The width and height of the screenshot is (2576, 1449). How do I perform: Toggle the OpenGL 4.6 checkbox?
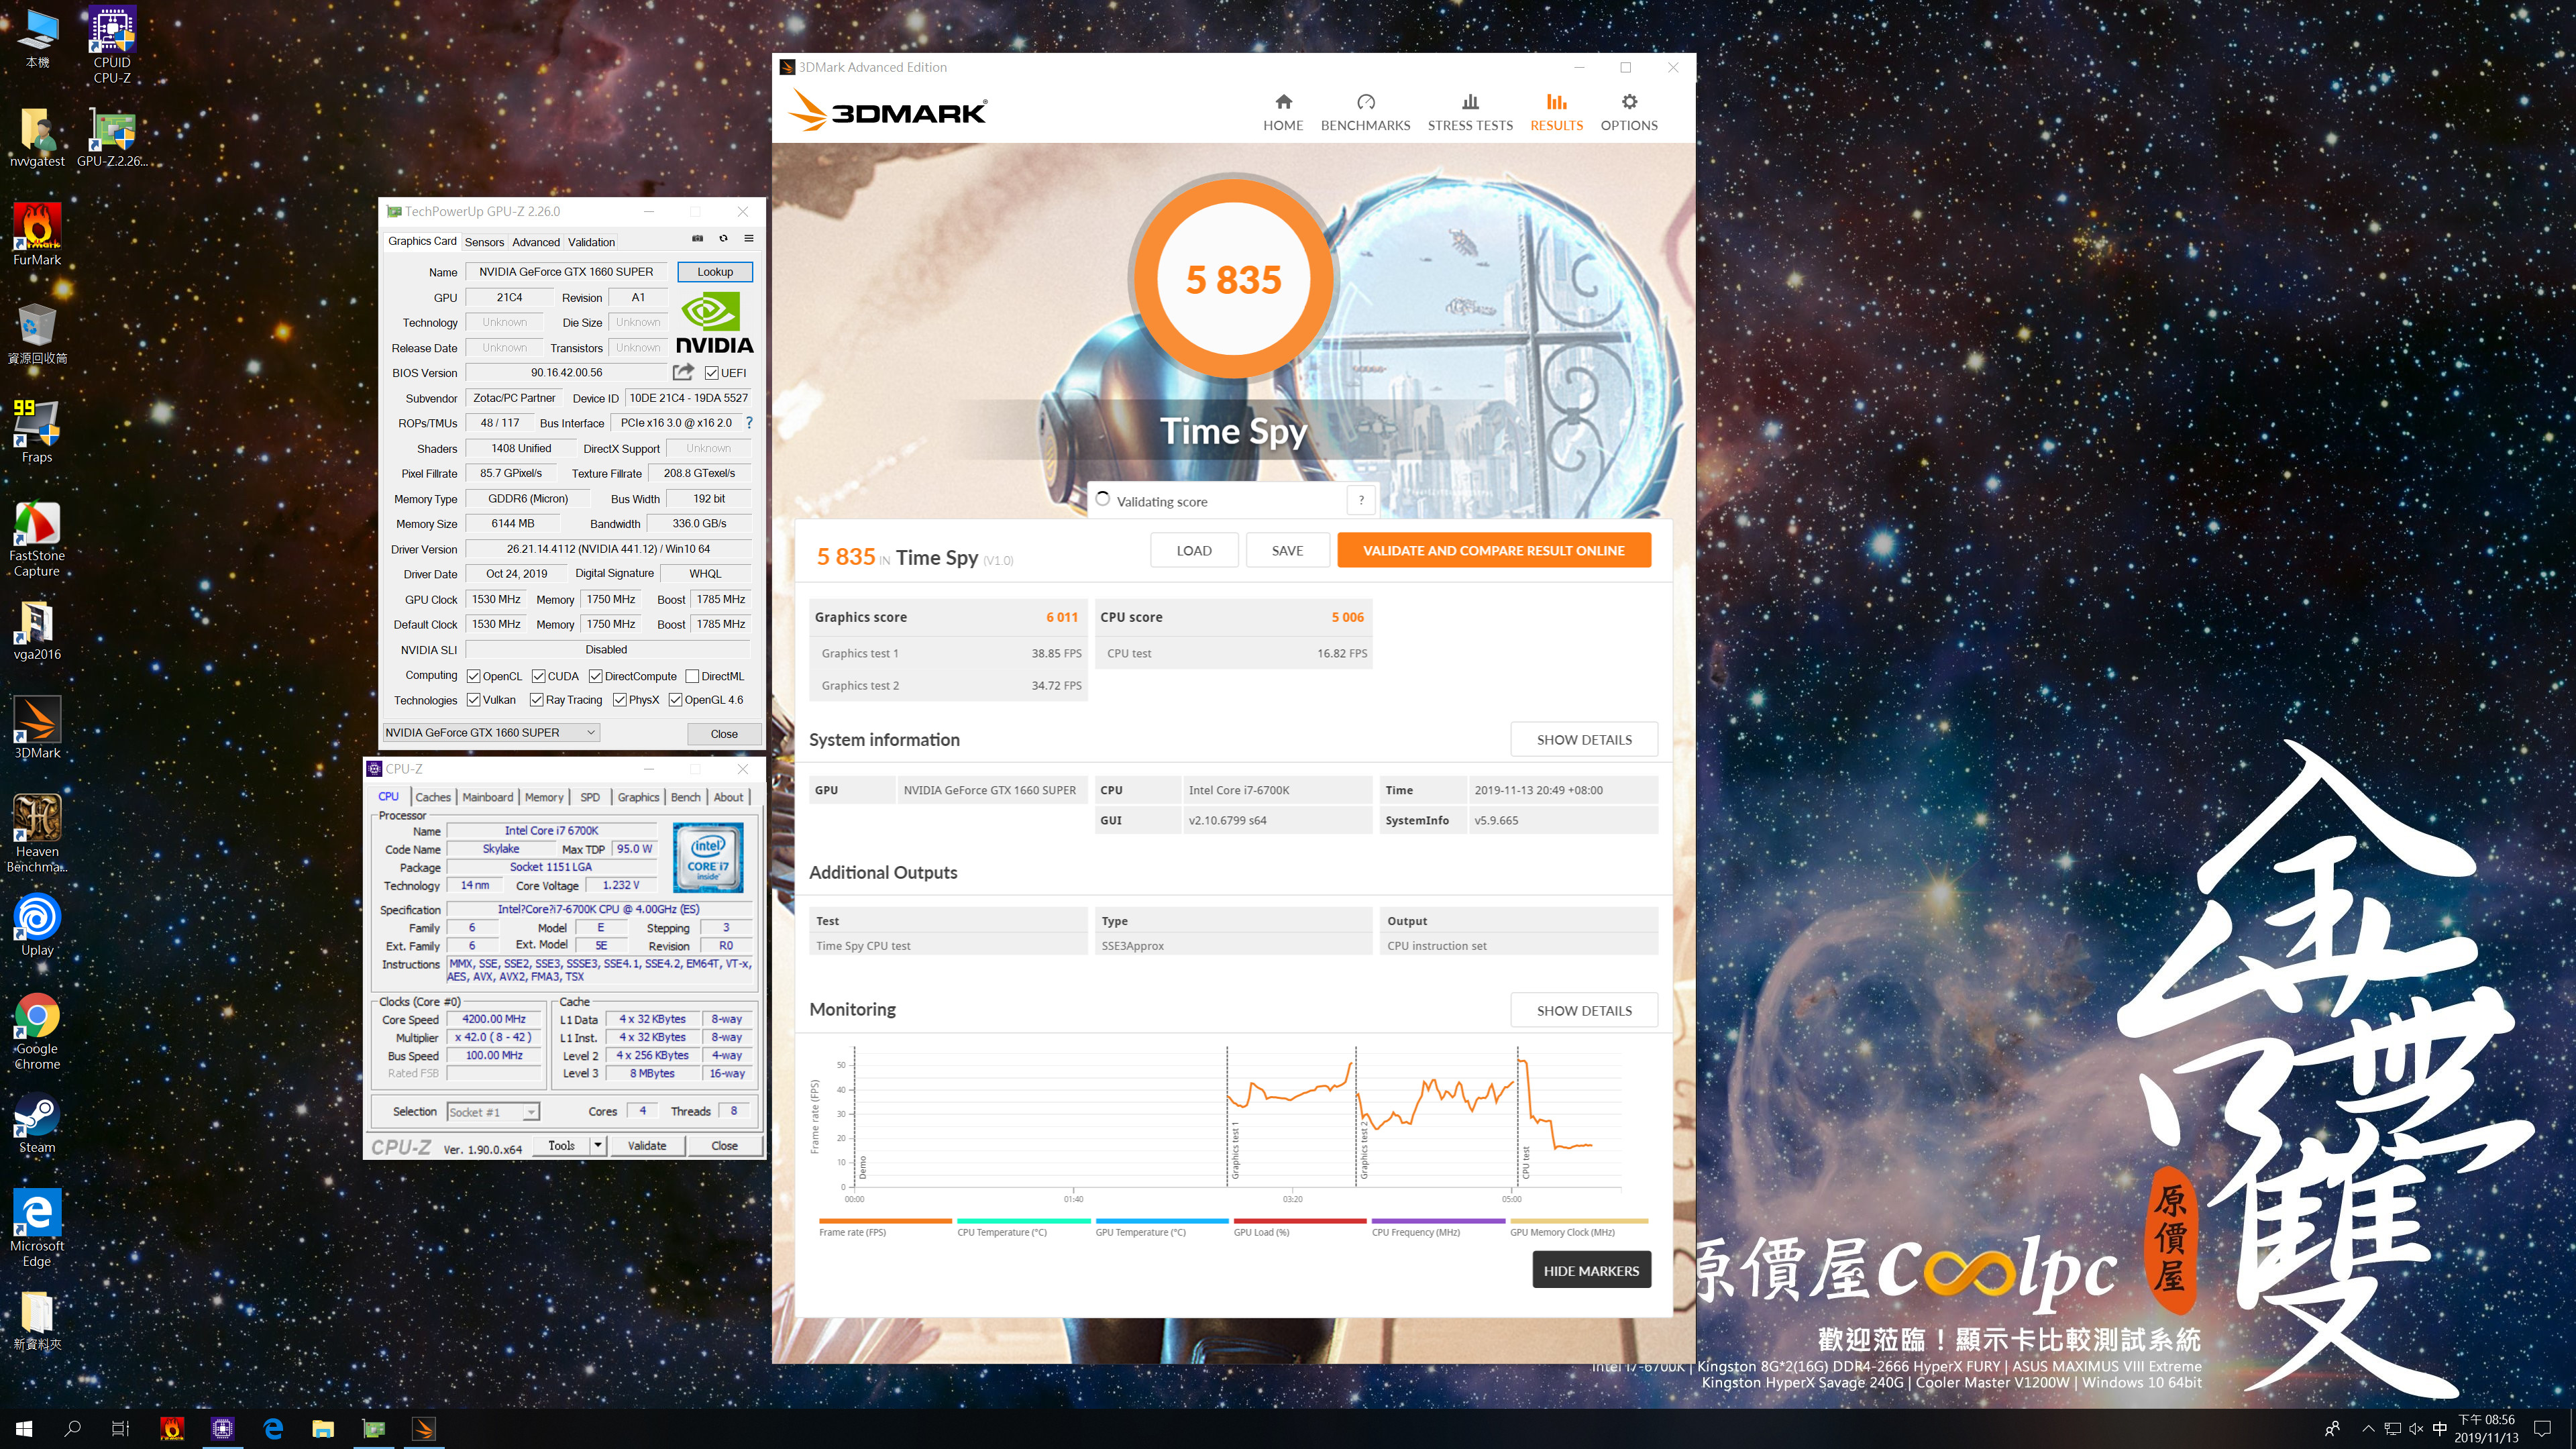point(675,700)
